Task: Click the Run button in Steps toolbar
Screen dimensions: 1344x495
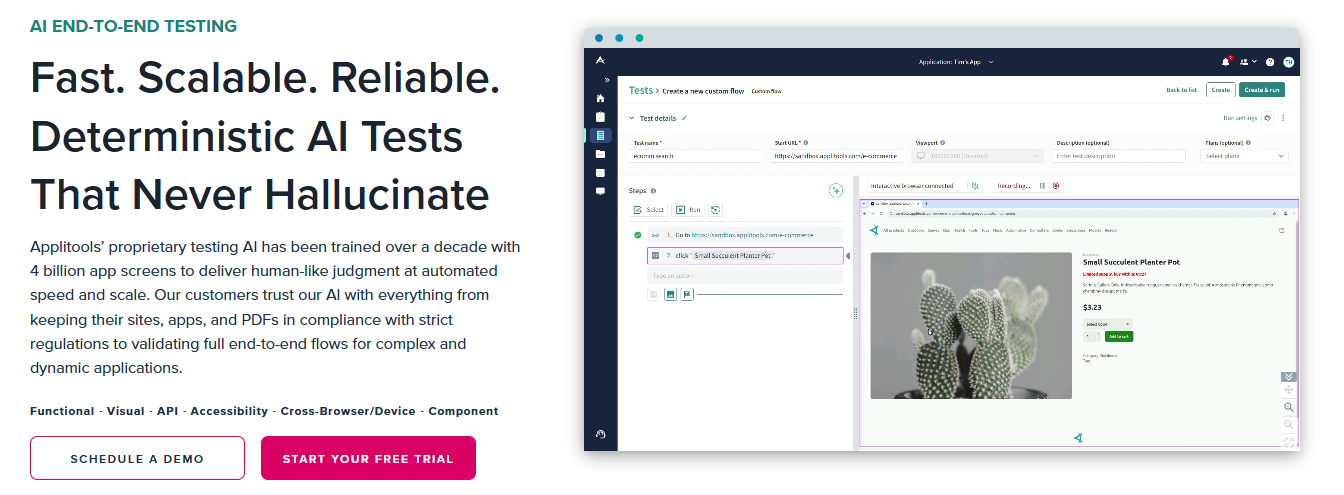Action: point(687,210)
